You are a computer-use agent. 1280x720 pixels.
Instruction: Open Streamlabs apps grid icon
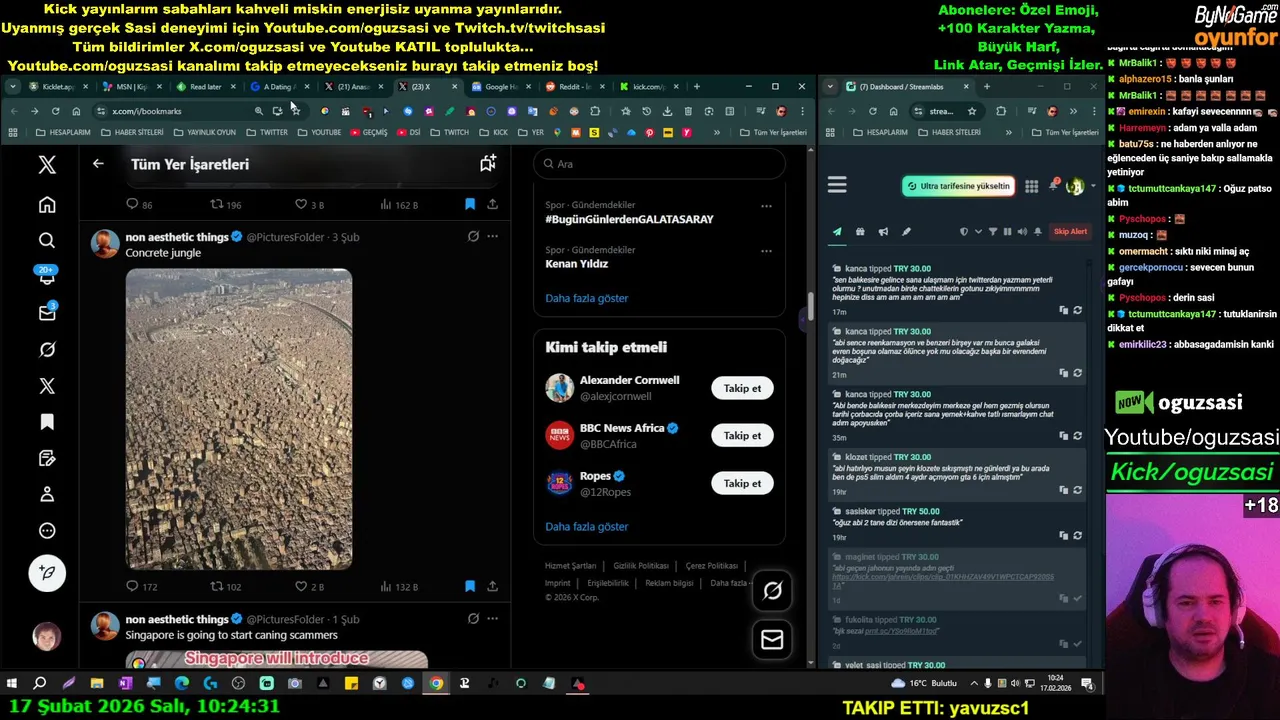tap(1031, 186)
